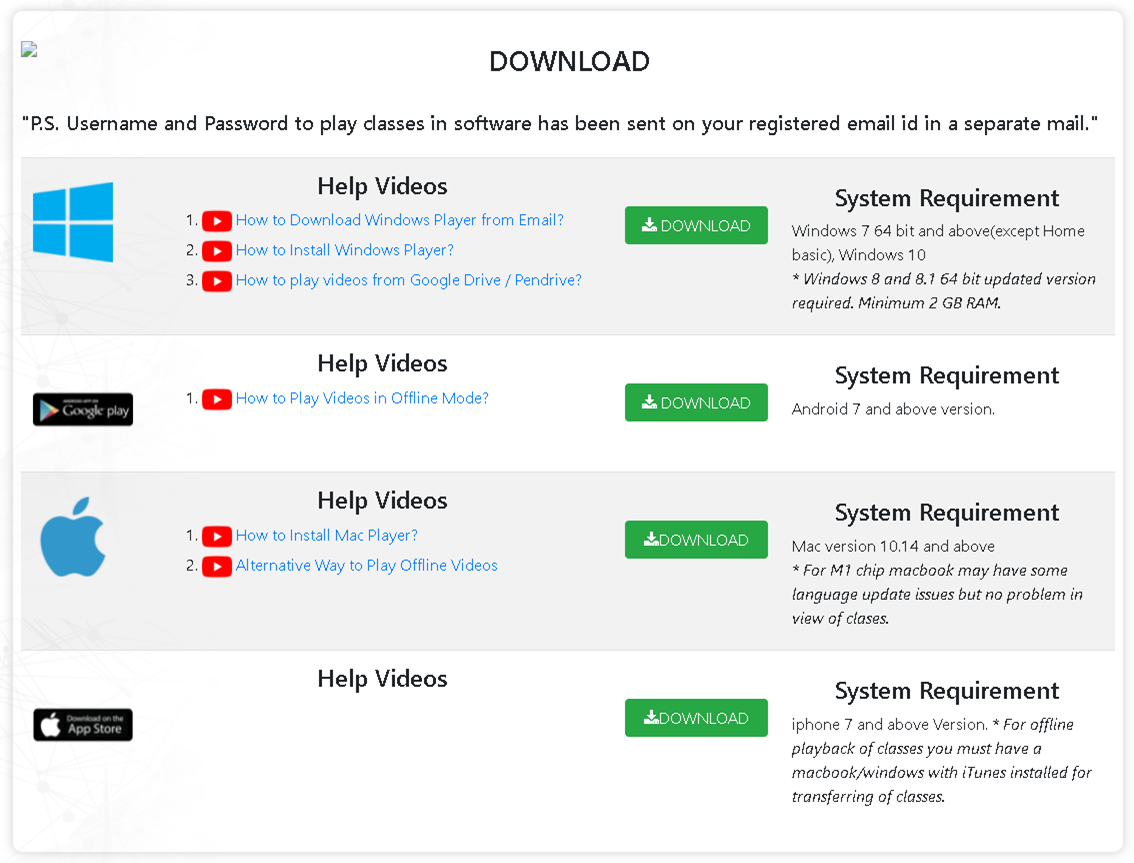Viewport: 1134px width, 863px height.
Task: Open 'Alternative Way to Play Offline Videos' link
Action: pos(367,566)
